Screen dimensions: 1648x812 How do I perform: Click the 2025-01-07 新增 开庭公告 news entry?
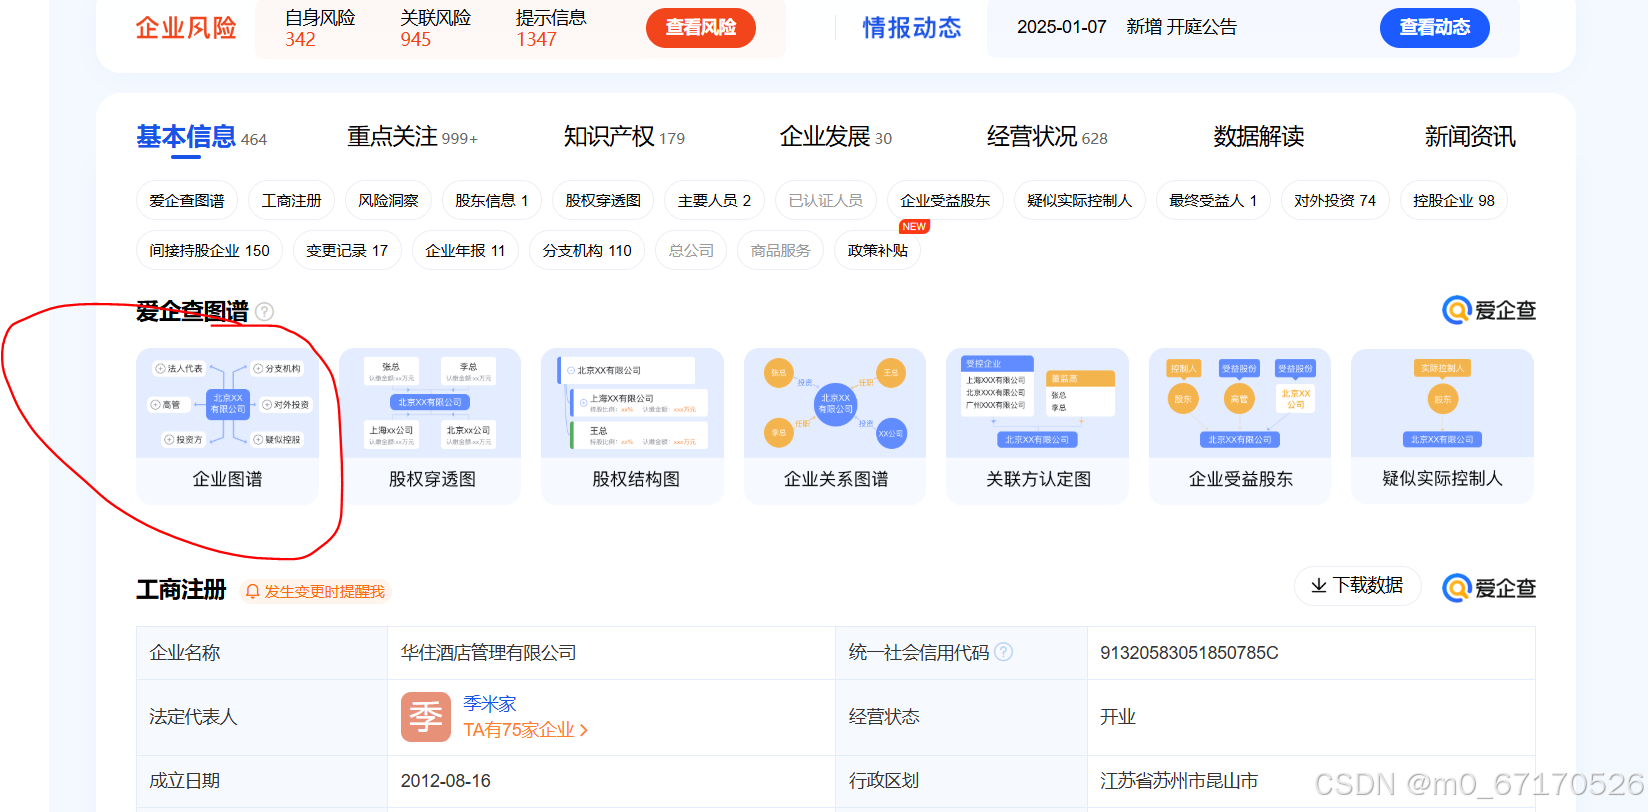pyautogui.click(x=1127, y=27)
